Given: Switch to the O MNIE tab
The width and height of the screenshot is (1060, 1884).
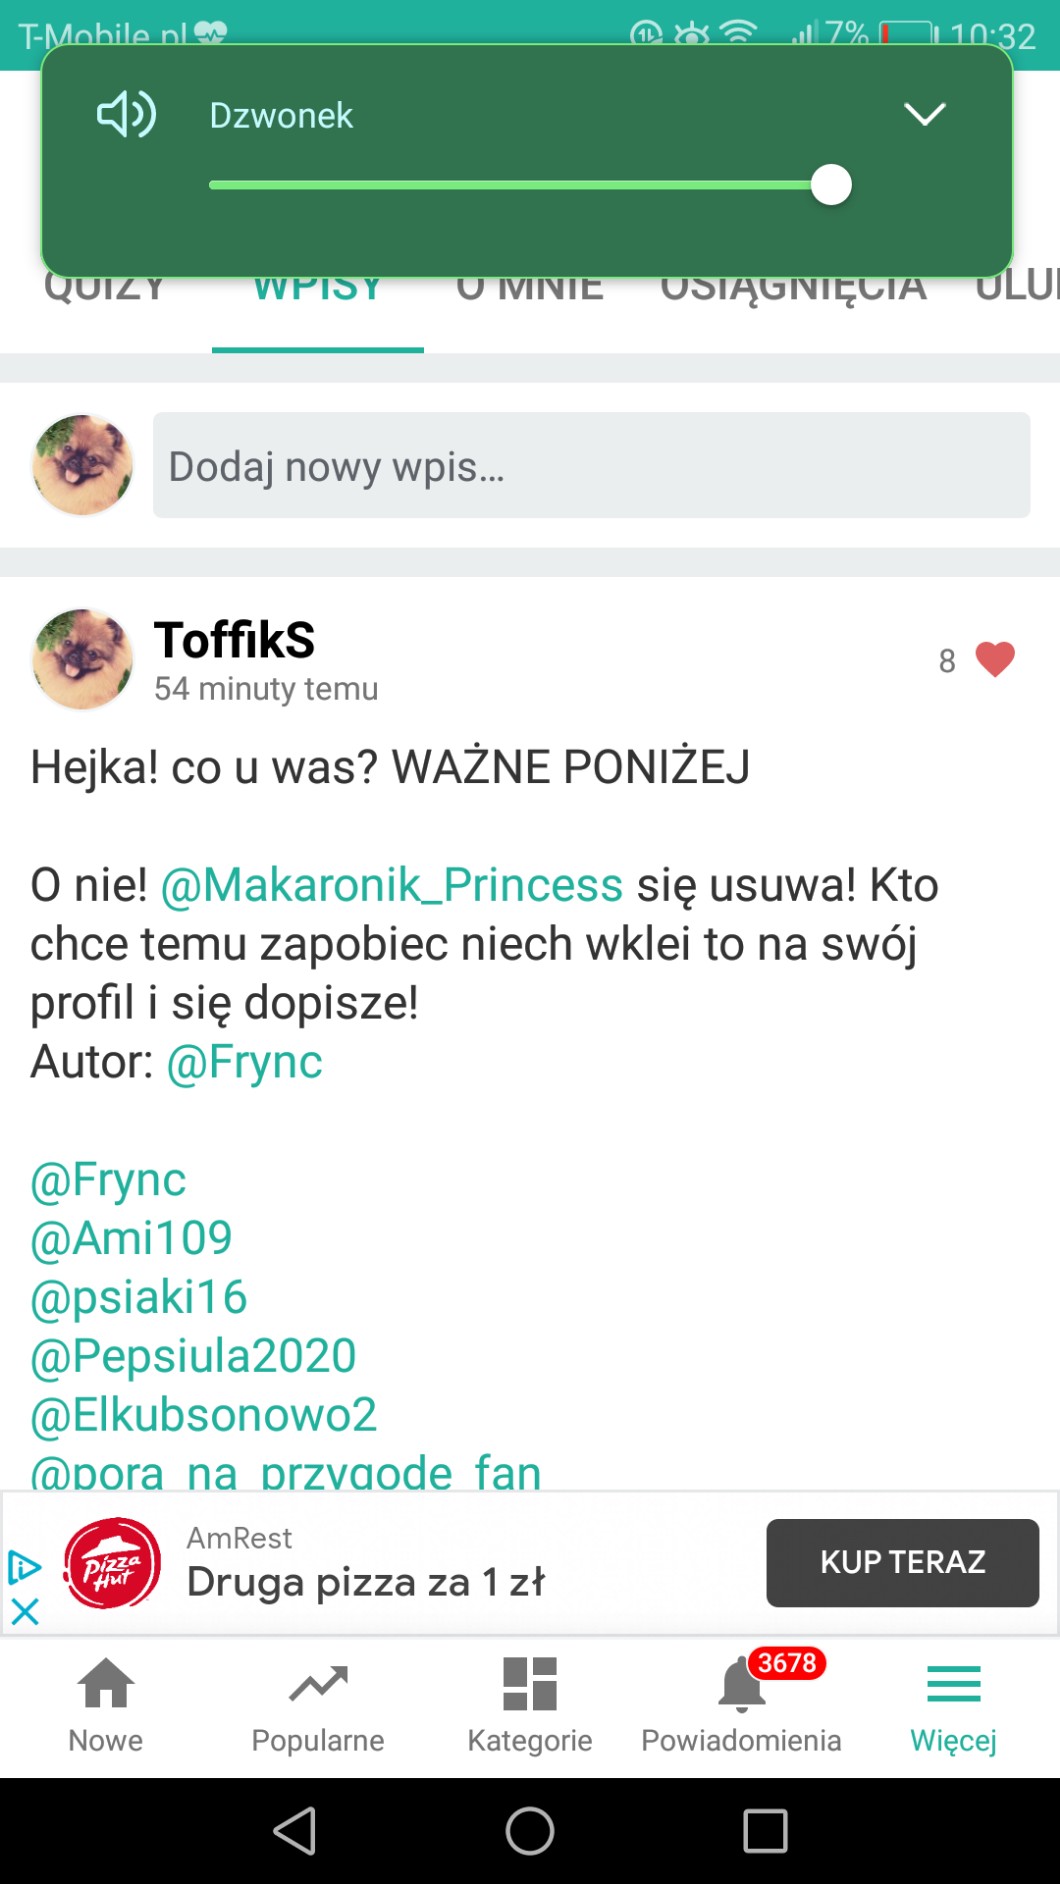Looking at the screenshot, I should pos(529,290).
